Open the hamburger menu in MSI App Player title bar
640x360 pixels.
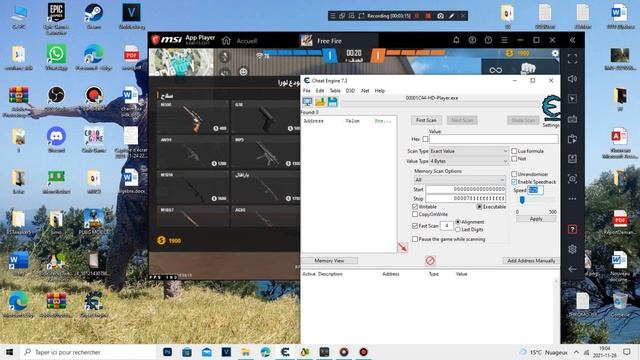coord(504,40)
